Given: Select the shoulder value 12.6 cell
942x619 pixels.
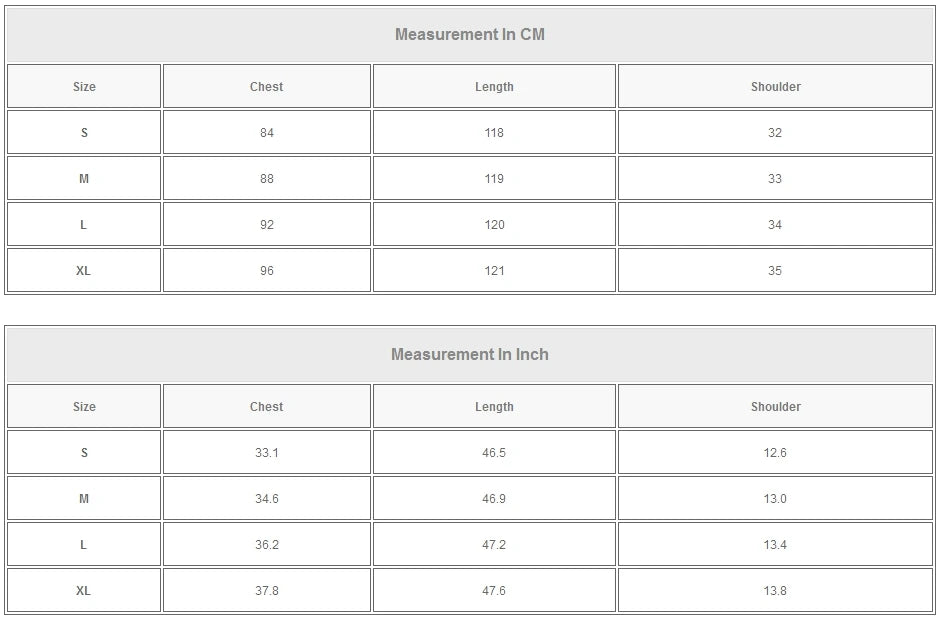Looking at the screenshot, I should (775, 453).
